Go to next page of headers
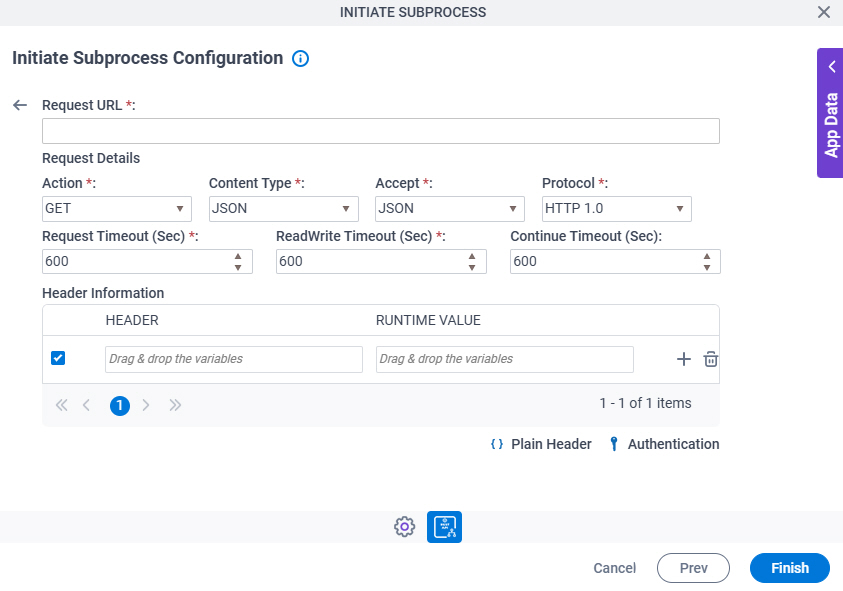Image resolution: width=843 pixels, height=591 pixels. click(x=146, y=405)
